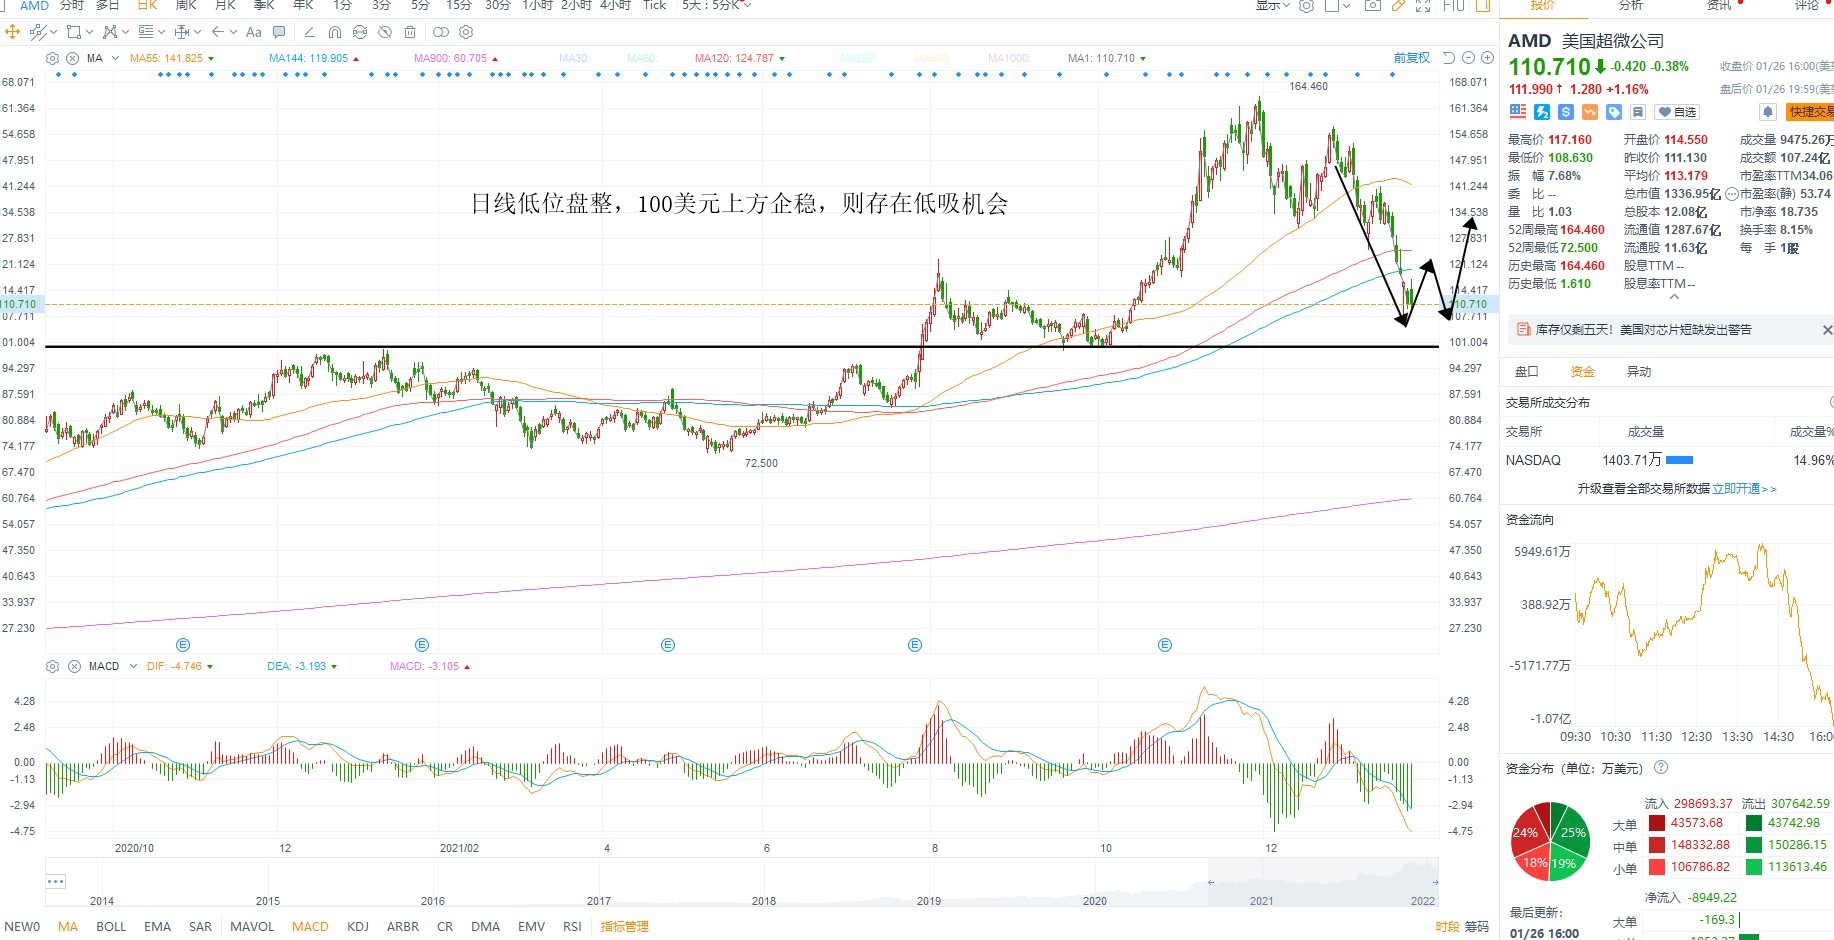This screenshot has height=940, width=1834.
Task: Switch to 月K monthly chart period
Action: 225,5
